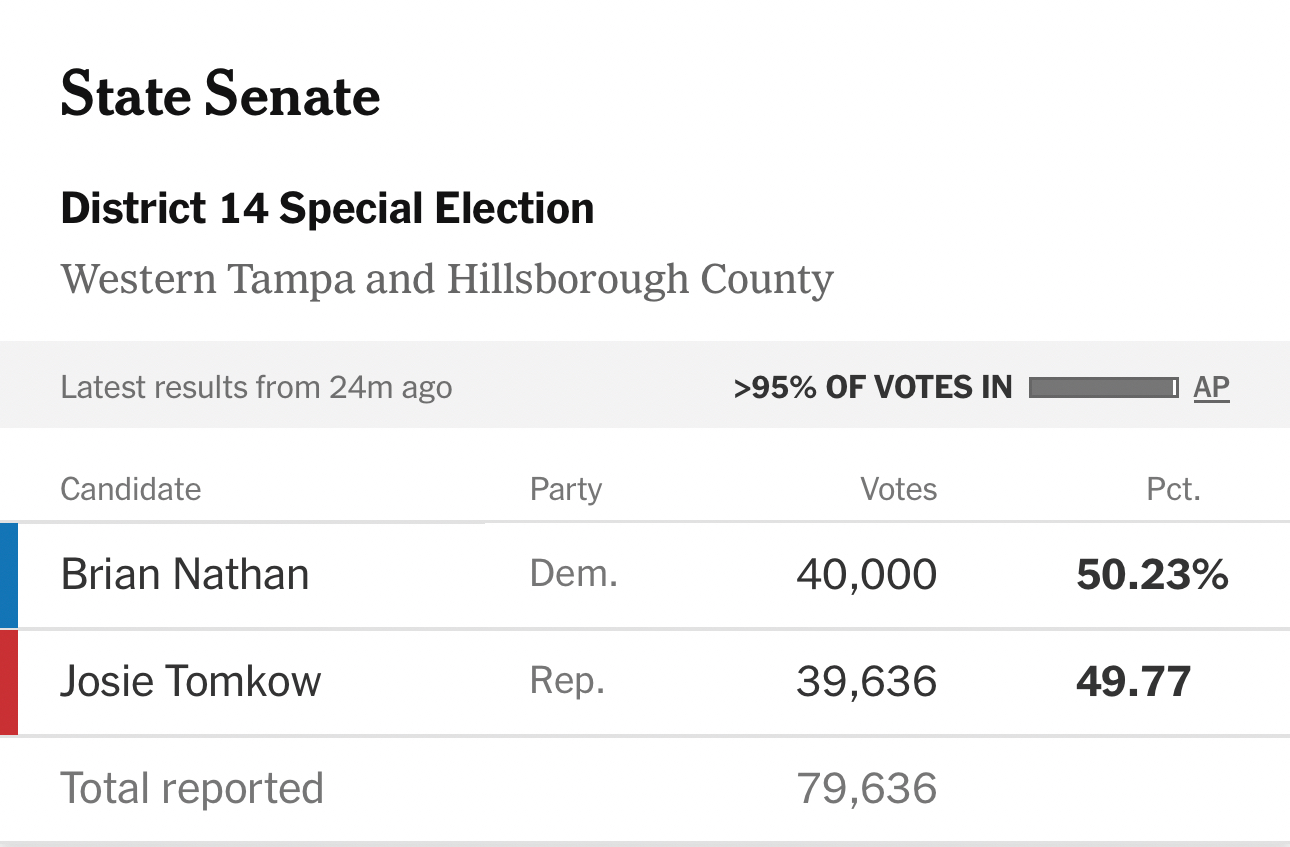Select the Josie Tomkow candidate name
This screenshot has width=1290, height=847.
point(191,682)
